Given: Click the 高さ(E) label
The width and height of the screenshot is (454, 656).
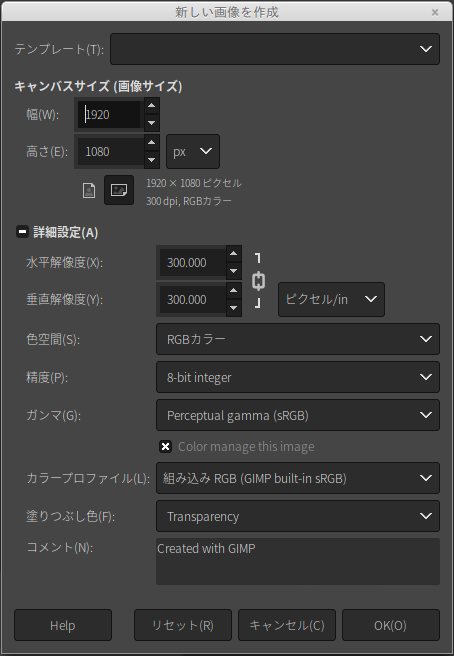Looking at the screenshot, I should pos(47,151).
